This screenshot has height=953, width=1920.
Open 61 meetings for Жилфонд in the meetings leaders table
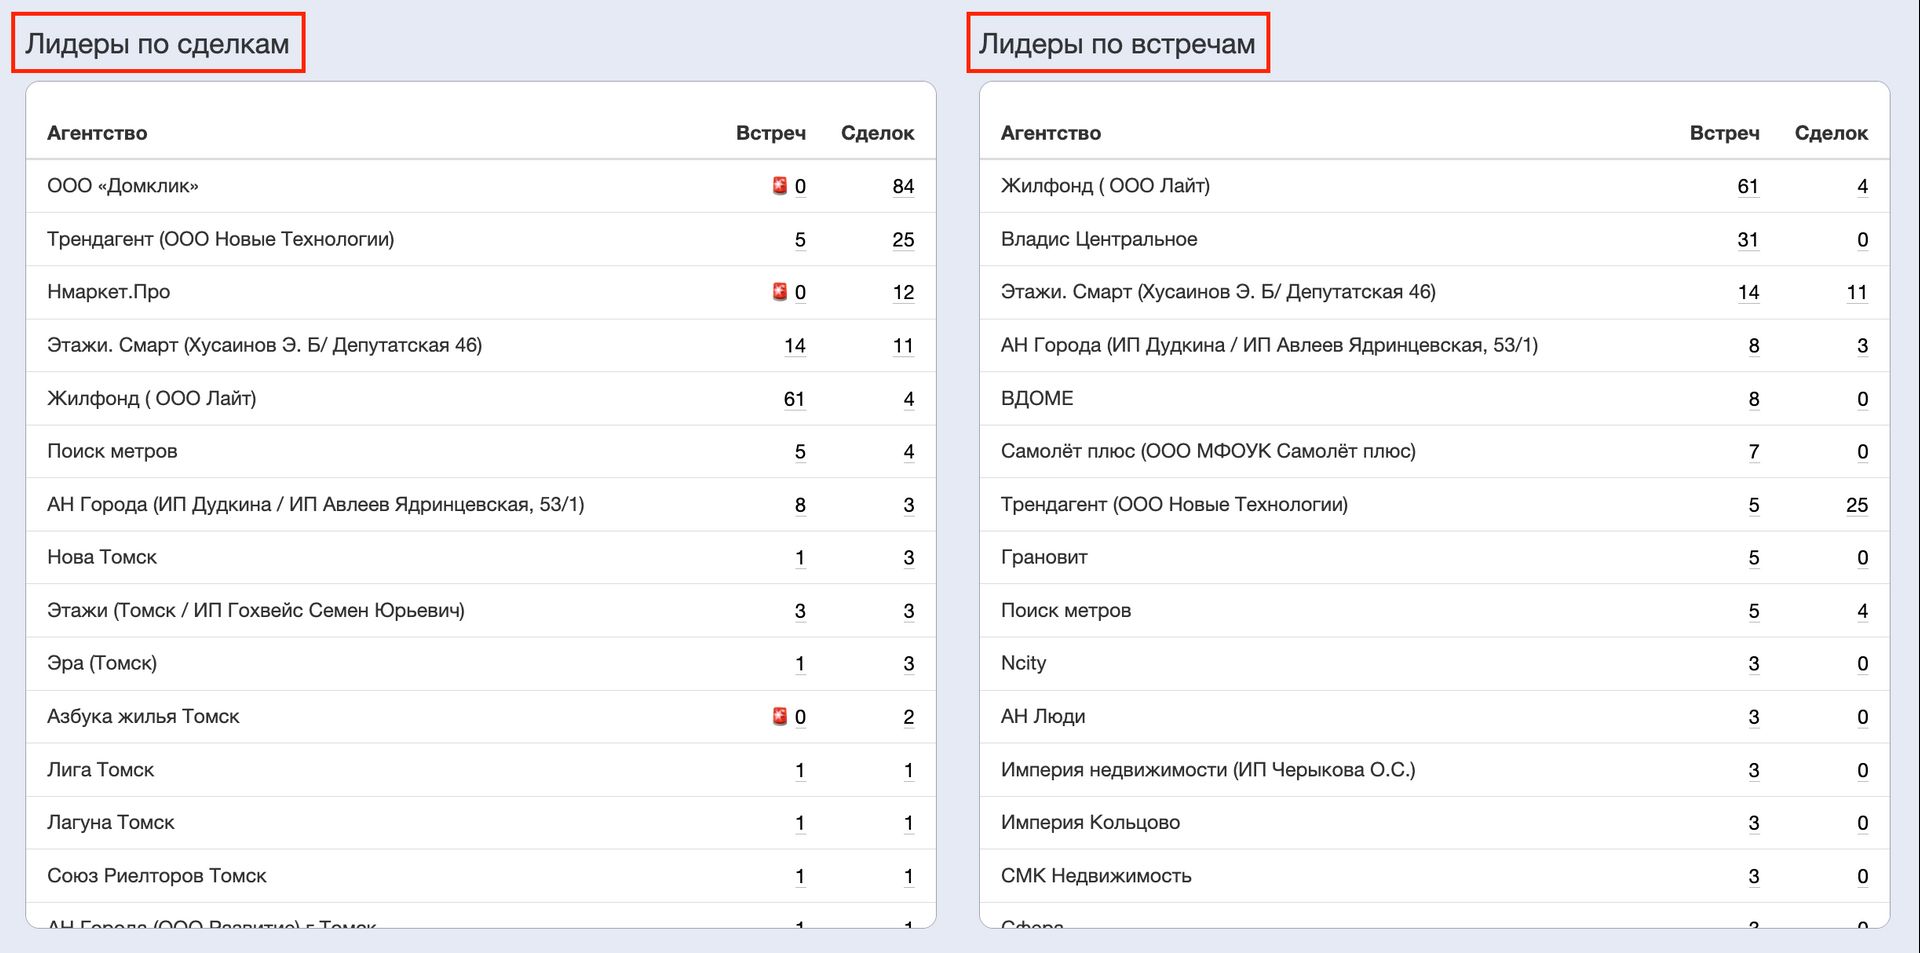point(1748,186)
